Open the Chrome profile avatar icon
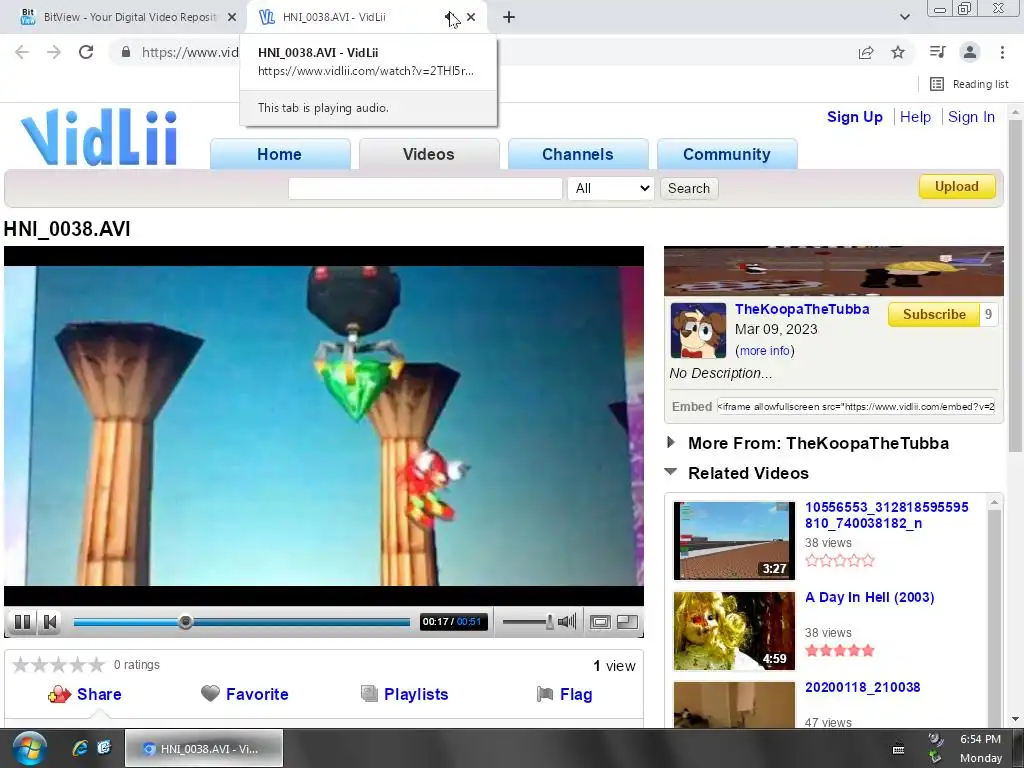The image size is (1024, 768). coord(970,52)
